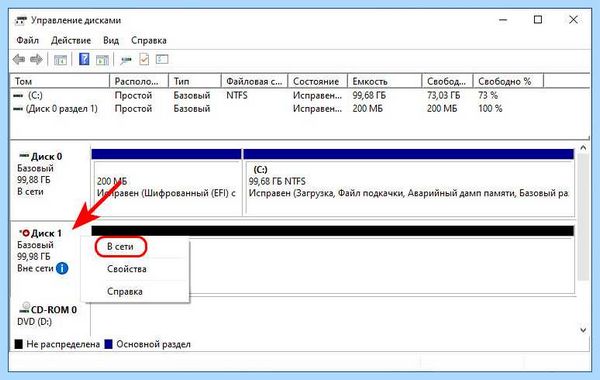Sort by the Файловая с... column header
The height and width of the screenshot is (380, 600).
point(254,81)
